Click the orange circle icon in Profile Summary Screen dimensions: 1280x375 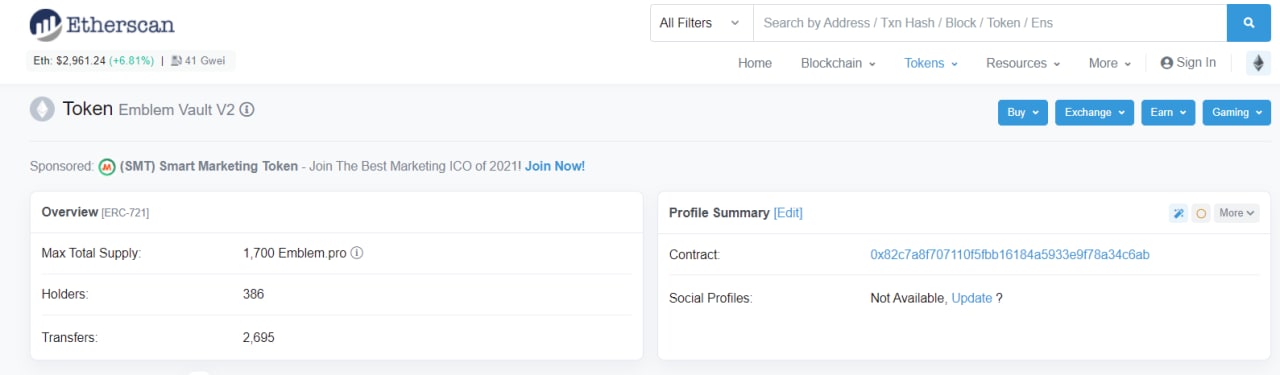1201,213
